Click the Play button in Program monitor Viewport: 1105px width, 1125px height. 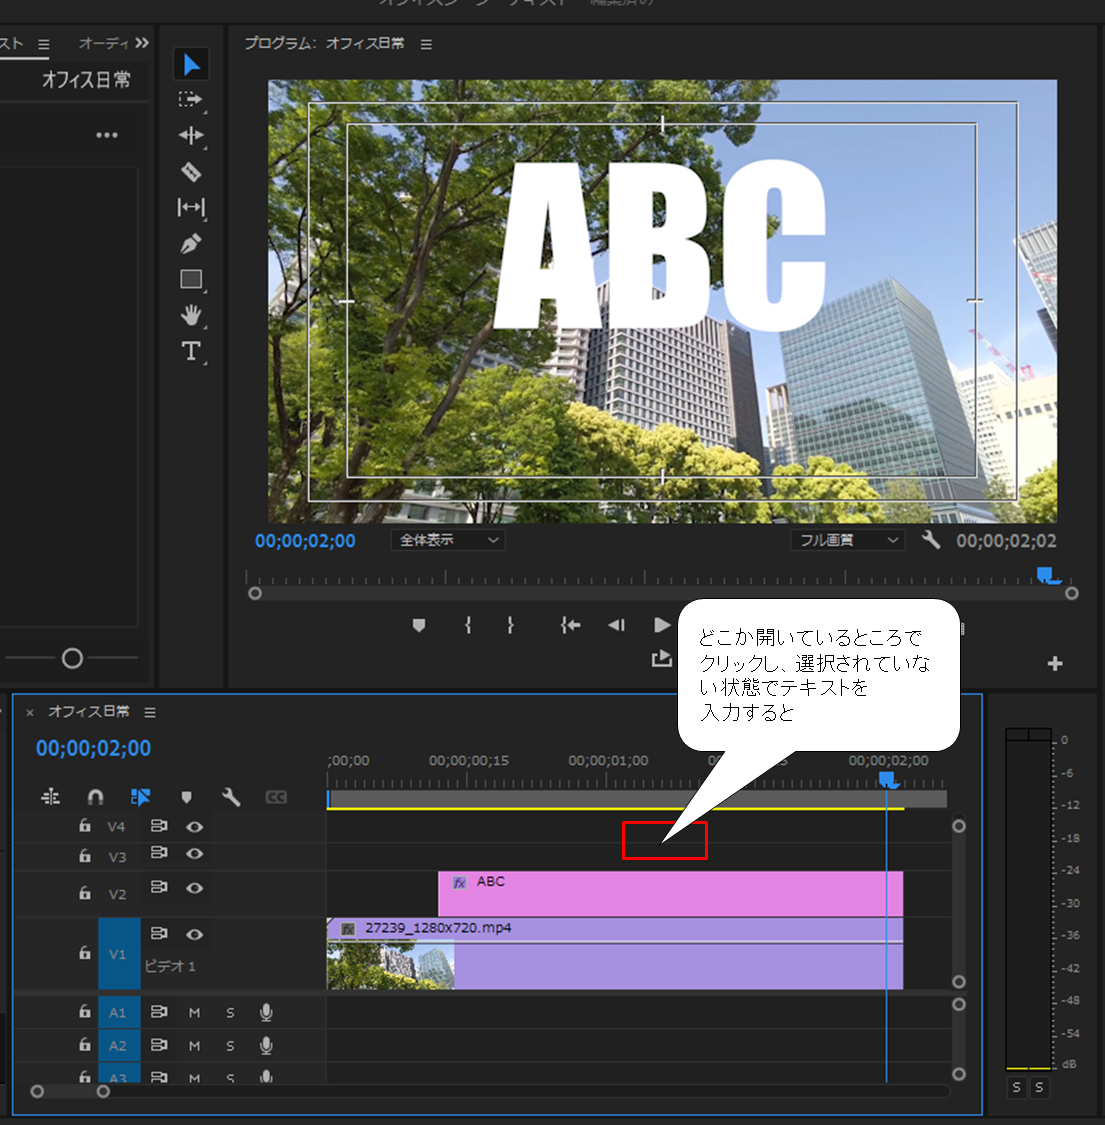(661, 625)
